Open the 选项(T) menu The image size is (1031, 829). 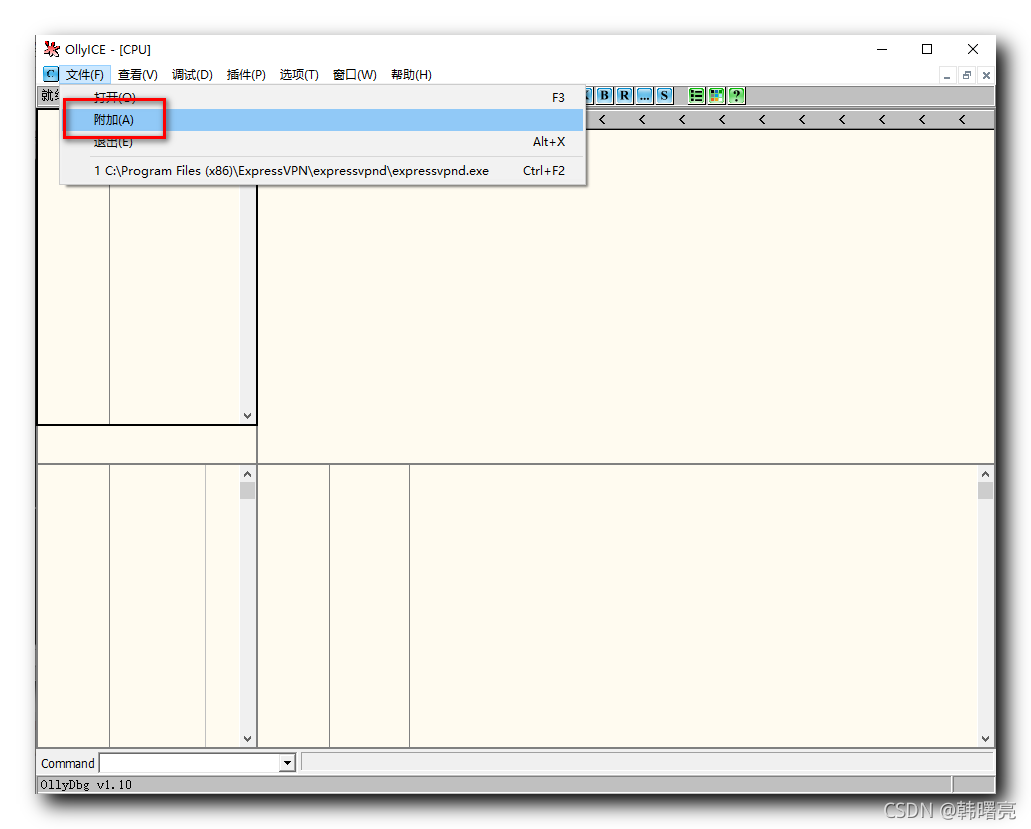[299, 75]
